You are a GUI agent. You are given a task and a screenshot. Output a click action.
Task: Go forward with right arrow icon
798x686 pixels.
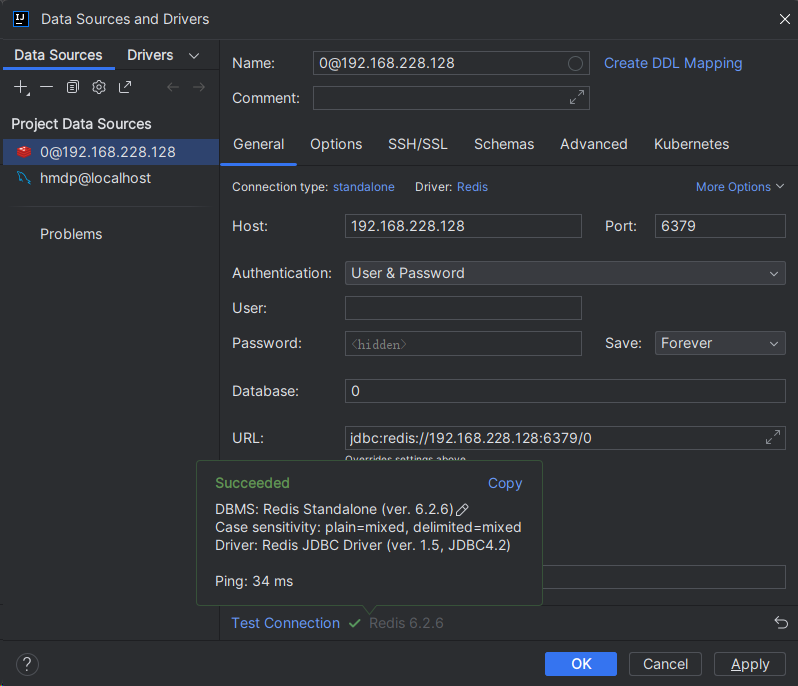point(199,87)
